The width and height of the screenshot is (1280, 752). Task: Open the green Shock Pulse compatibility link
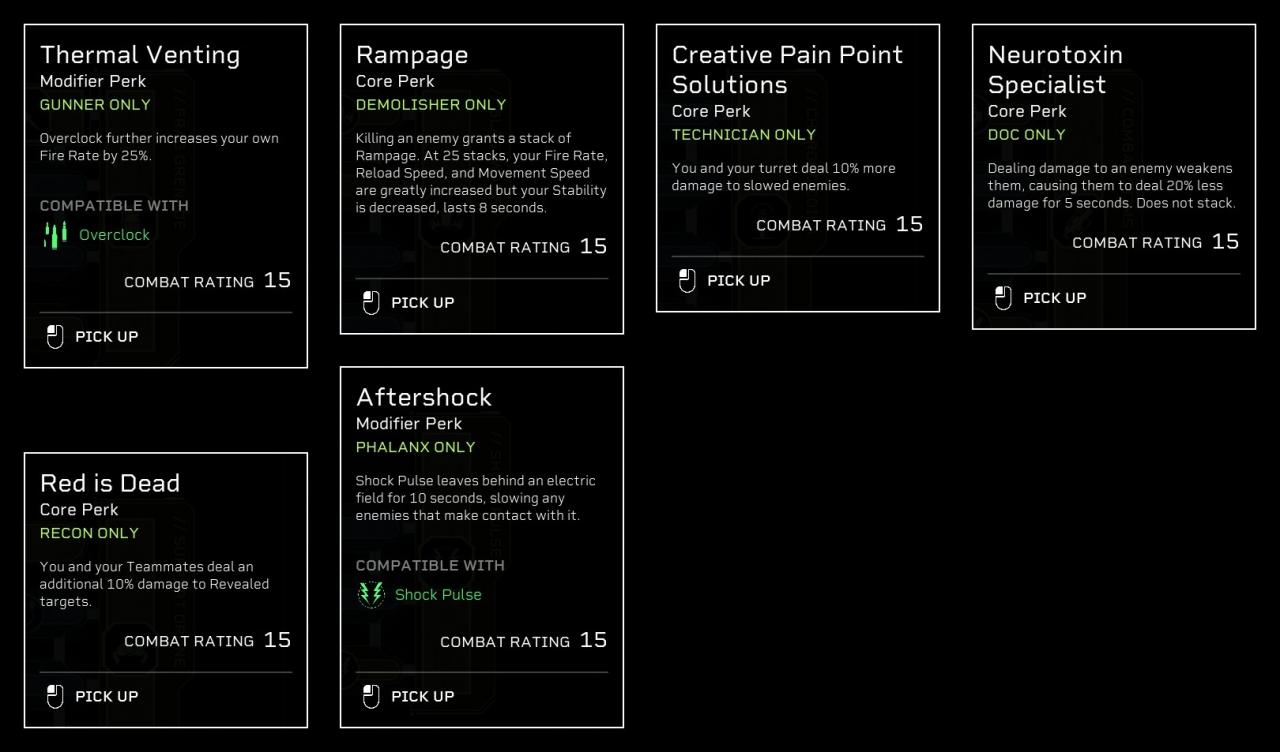pyautogui.click(x=438, y=595)
